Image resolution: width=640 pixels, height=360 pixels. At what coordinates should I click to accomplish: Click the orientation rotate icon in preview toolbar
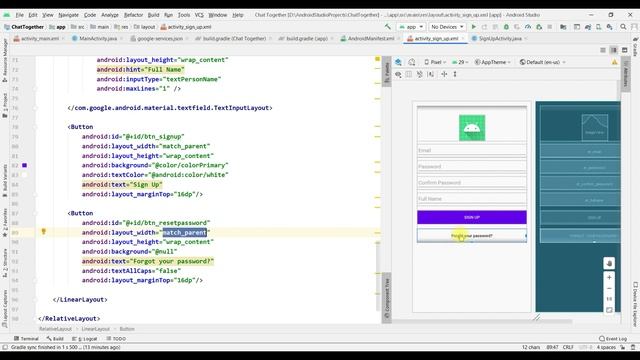click(x=411, y=62)
